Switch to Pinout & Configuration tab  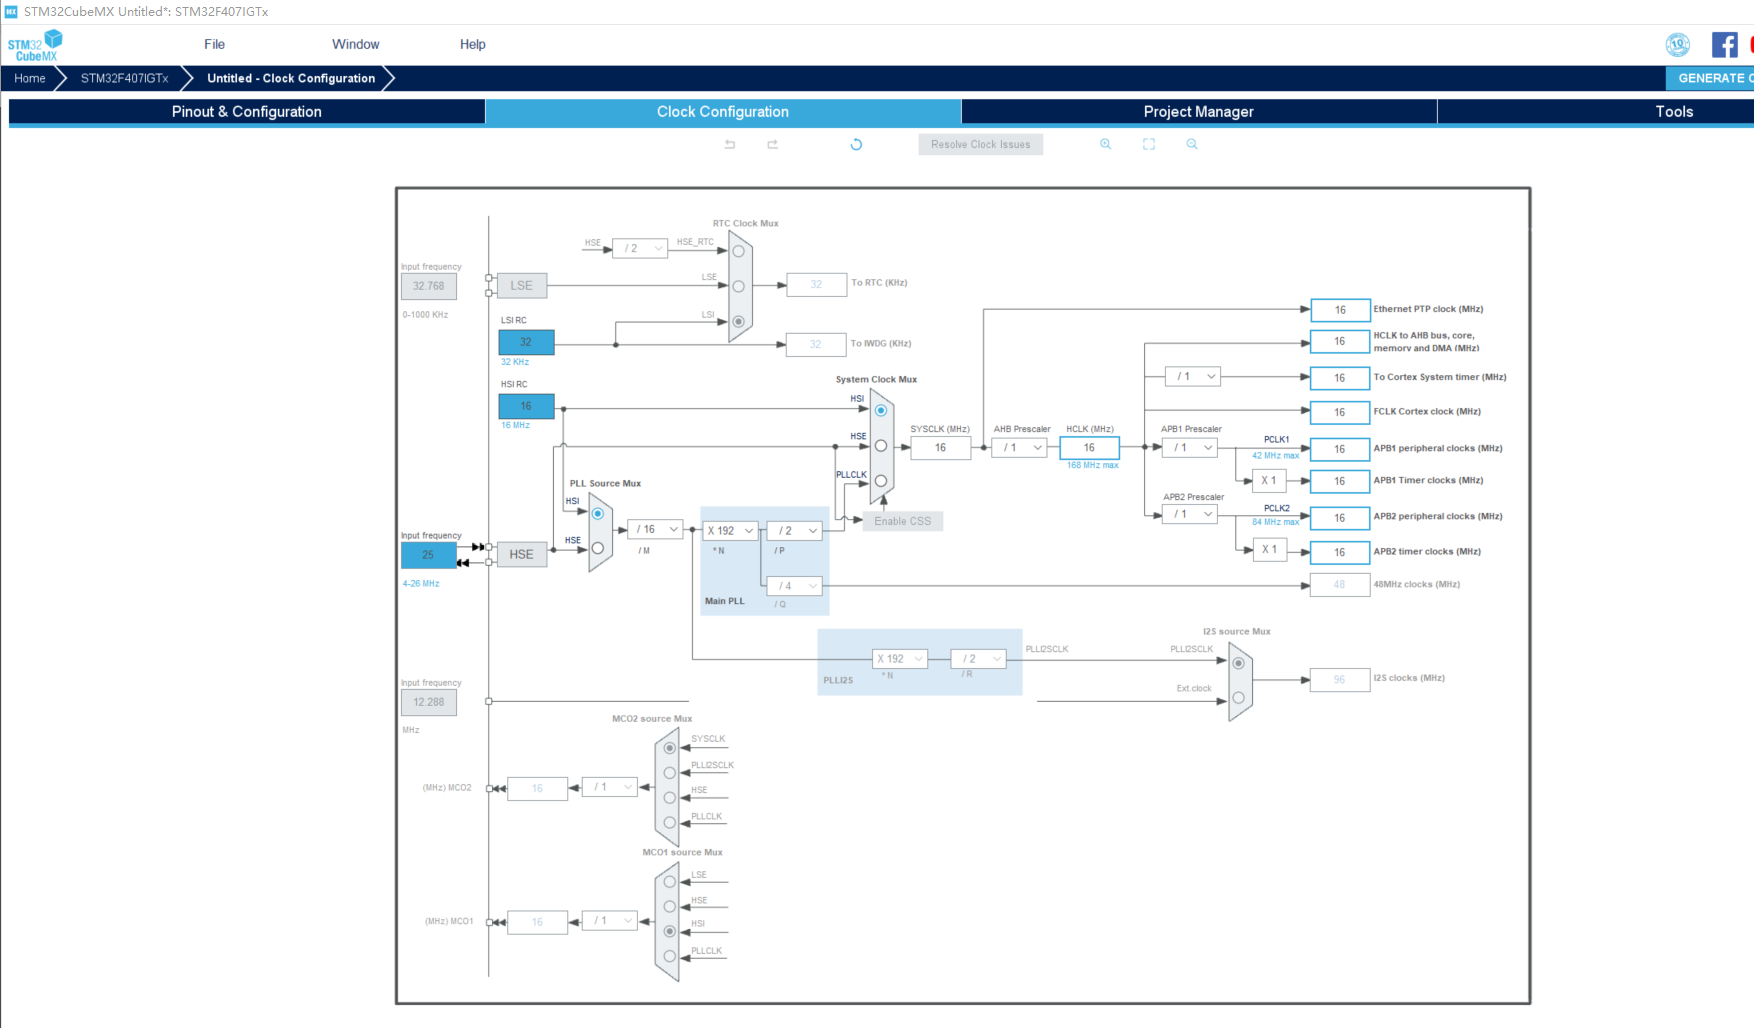[247, 112]
